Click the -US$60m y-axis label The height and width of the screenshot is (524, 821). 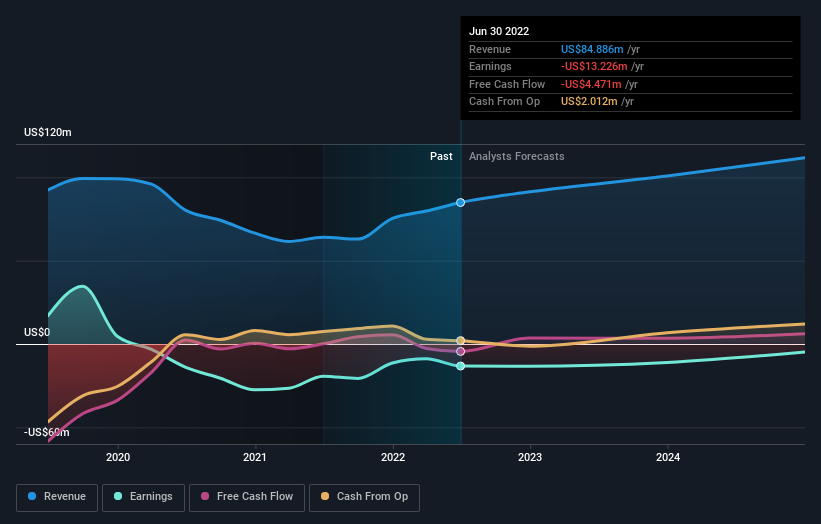pyautogui.click(x=47, y=432)
